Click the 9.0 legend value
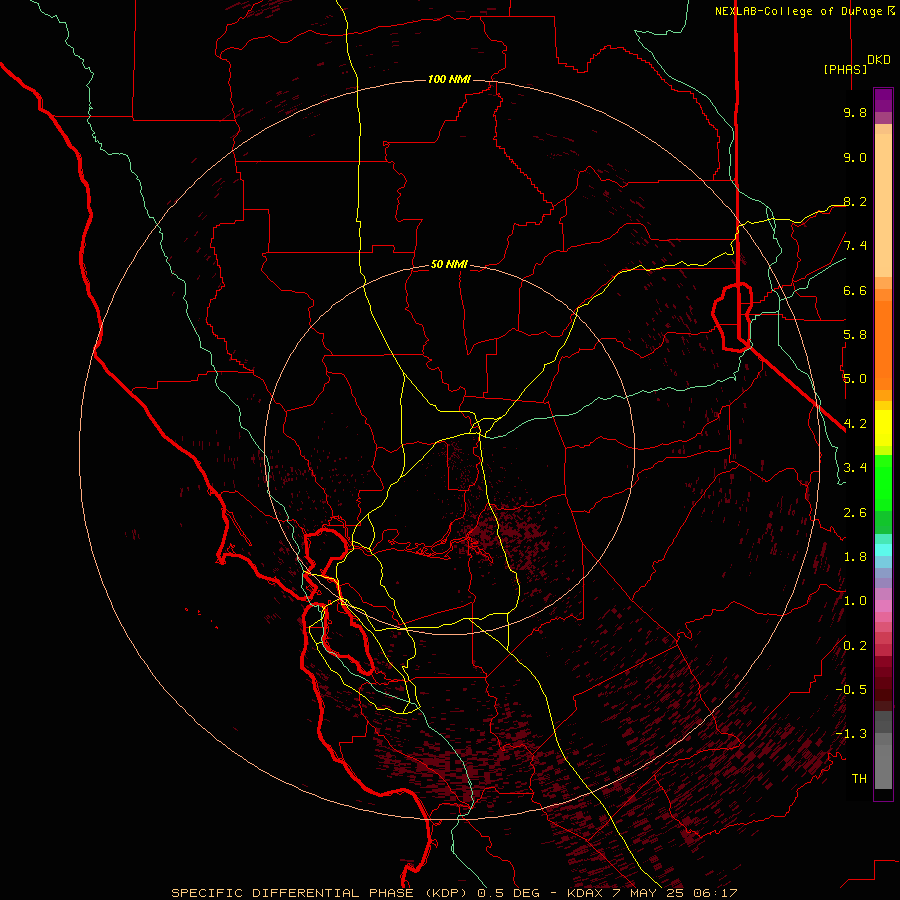 (x=855, y=157)
